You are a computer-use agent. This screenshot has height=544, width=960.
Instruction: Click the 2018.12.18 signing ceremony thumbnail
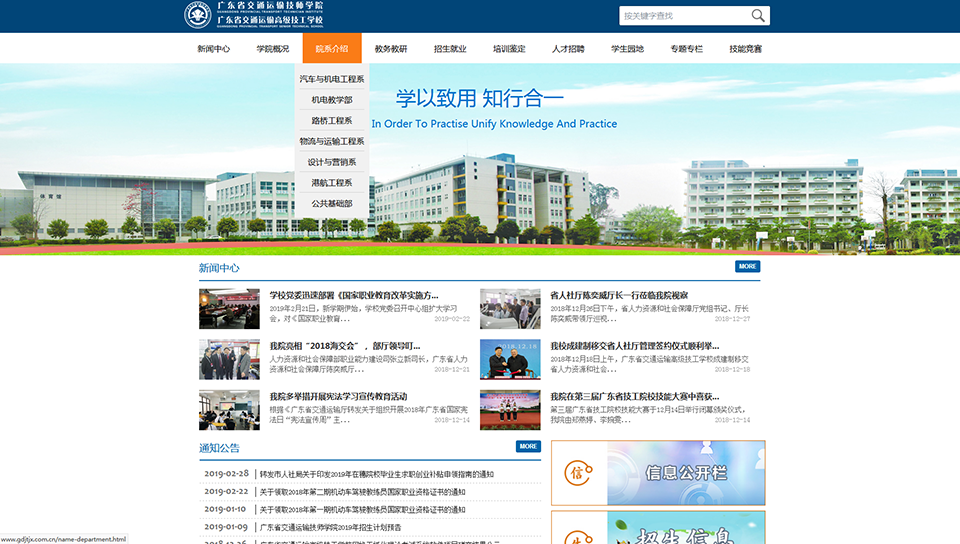click(x=510, y=360)
